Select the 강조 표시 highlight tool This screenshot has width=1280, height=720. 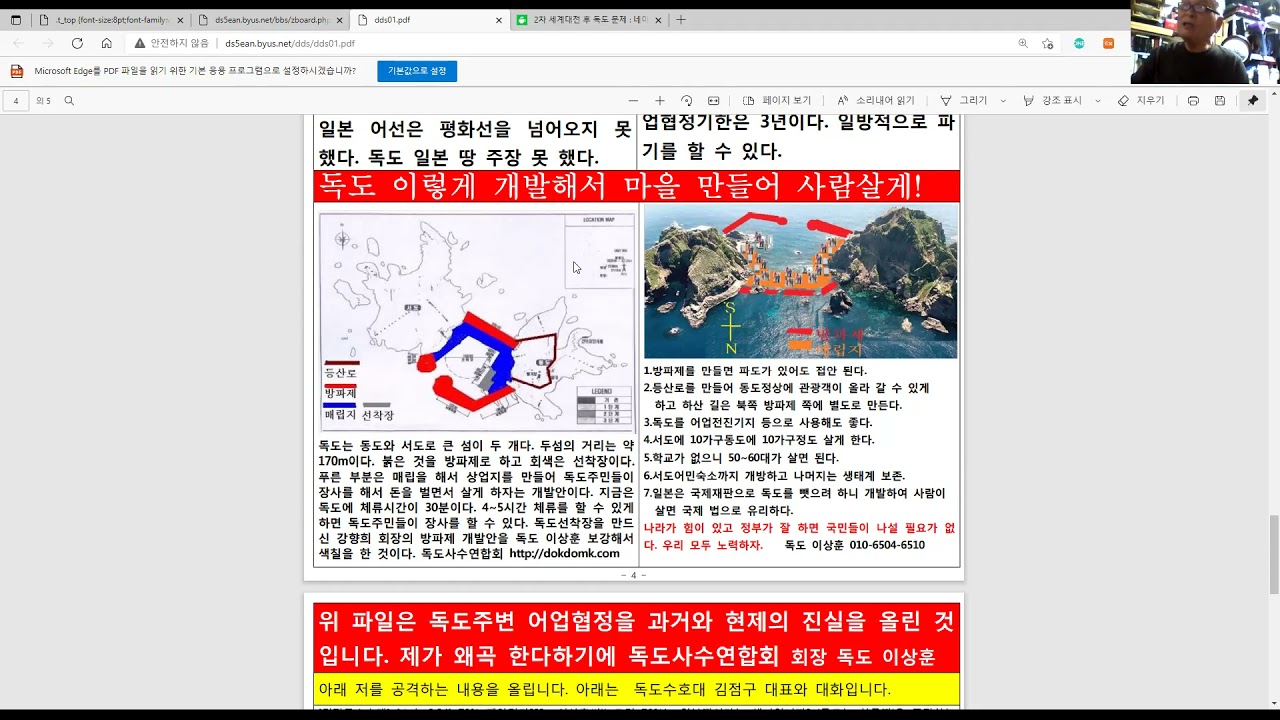(1052, 101)
